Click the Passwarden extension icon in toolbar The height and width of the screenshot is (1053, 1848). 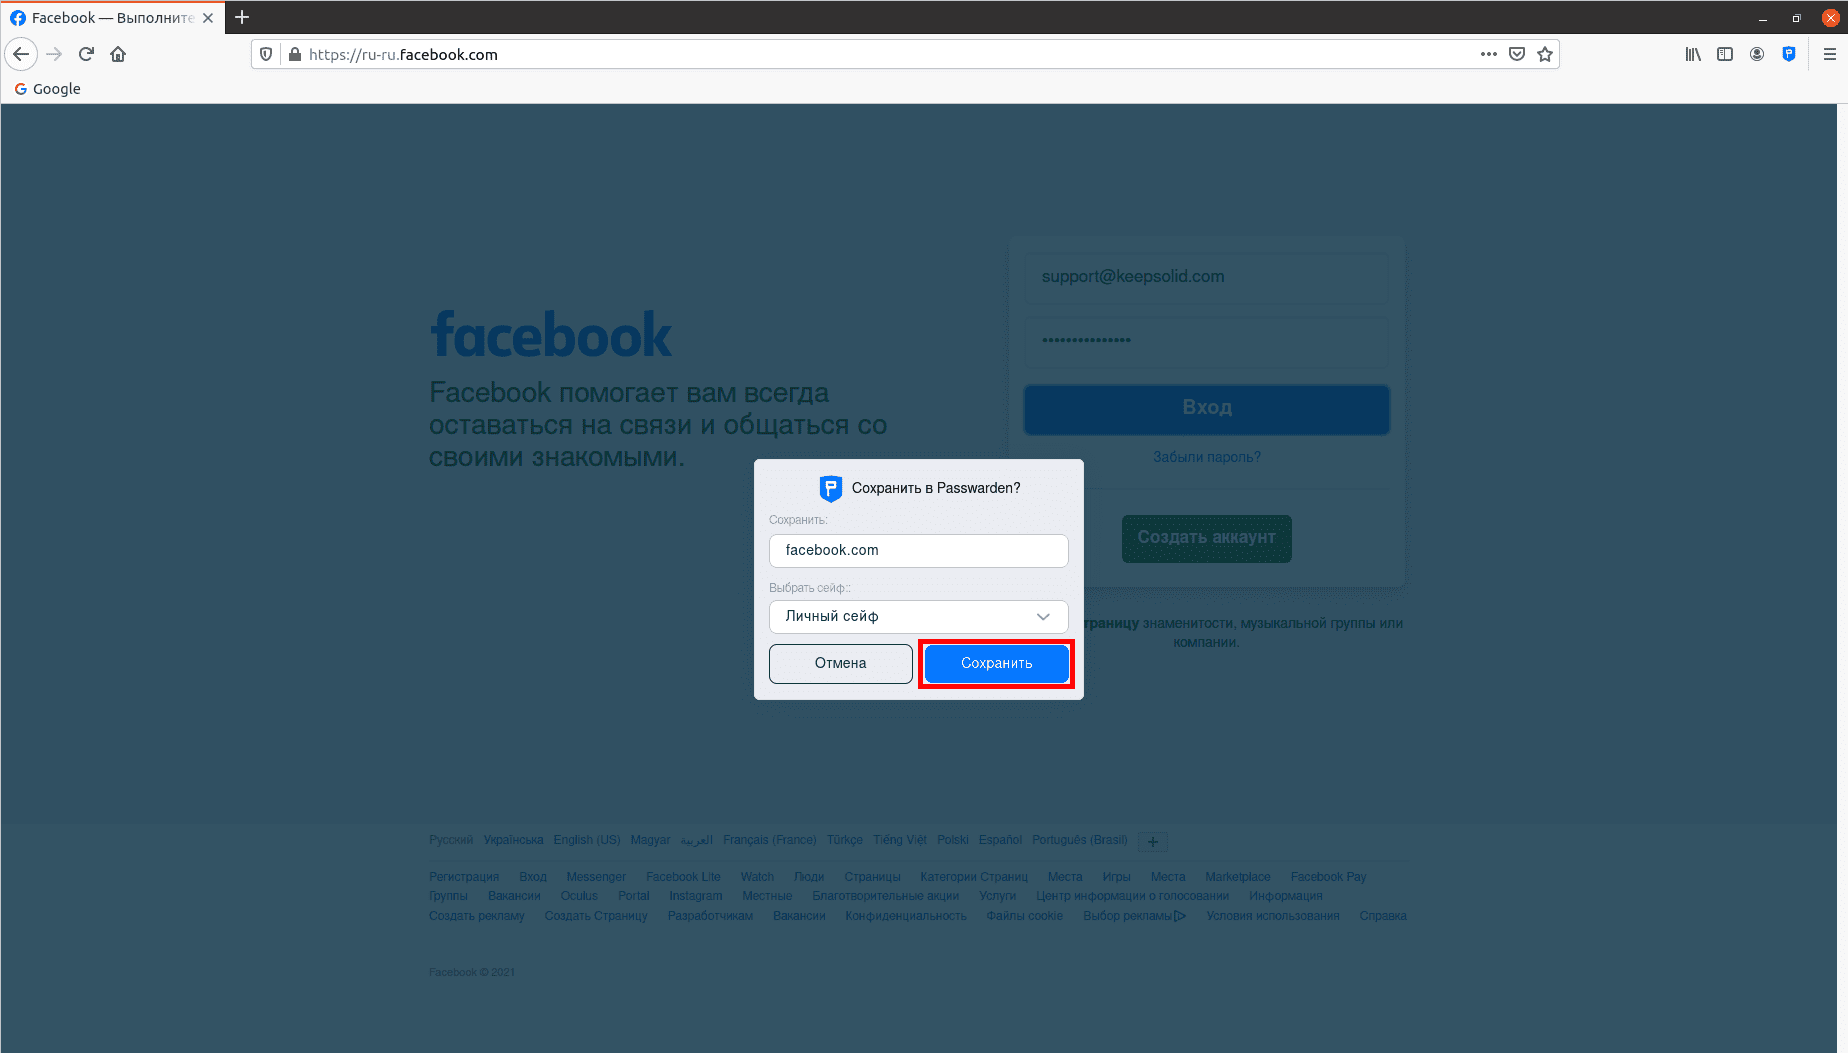point(1789,54)
